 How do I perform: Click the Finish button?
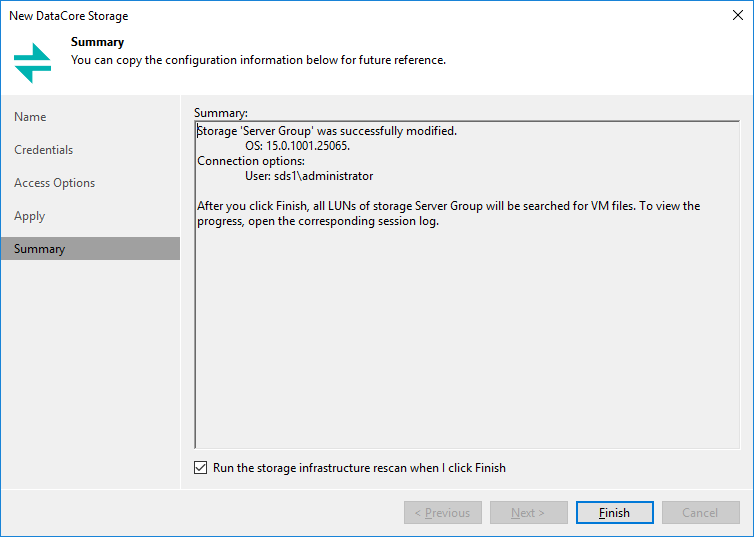615,512
